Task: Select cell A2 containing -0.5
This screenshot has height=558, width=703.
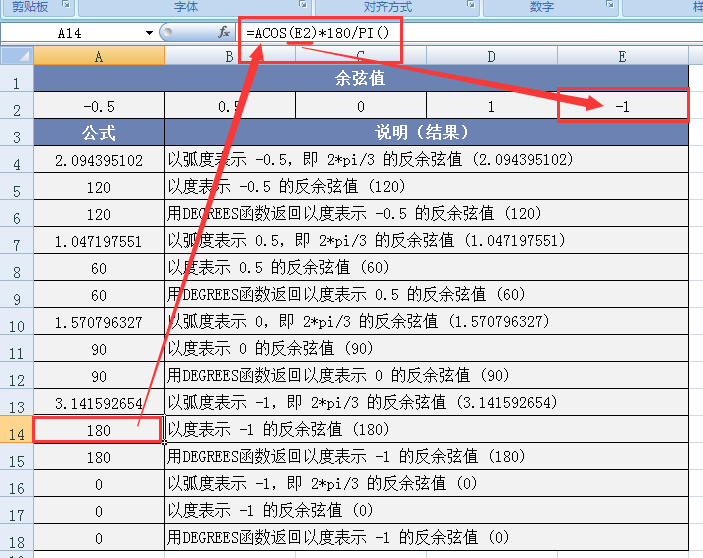Action: pos(99,106)
